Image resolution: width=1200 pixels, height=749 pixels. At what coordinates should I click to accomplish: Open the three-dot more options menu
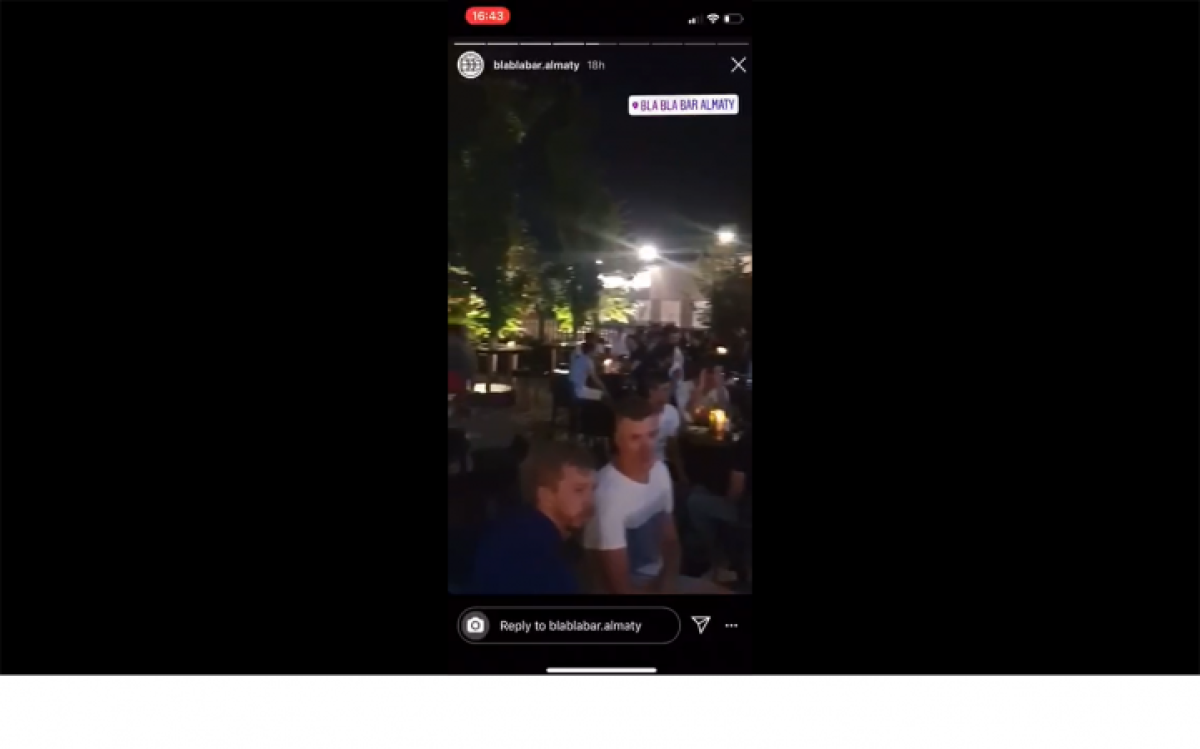(732, 625)
